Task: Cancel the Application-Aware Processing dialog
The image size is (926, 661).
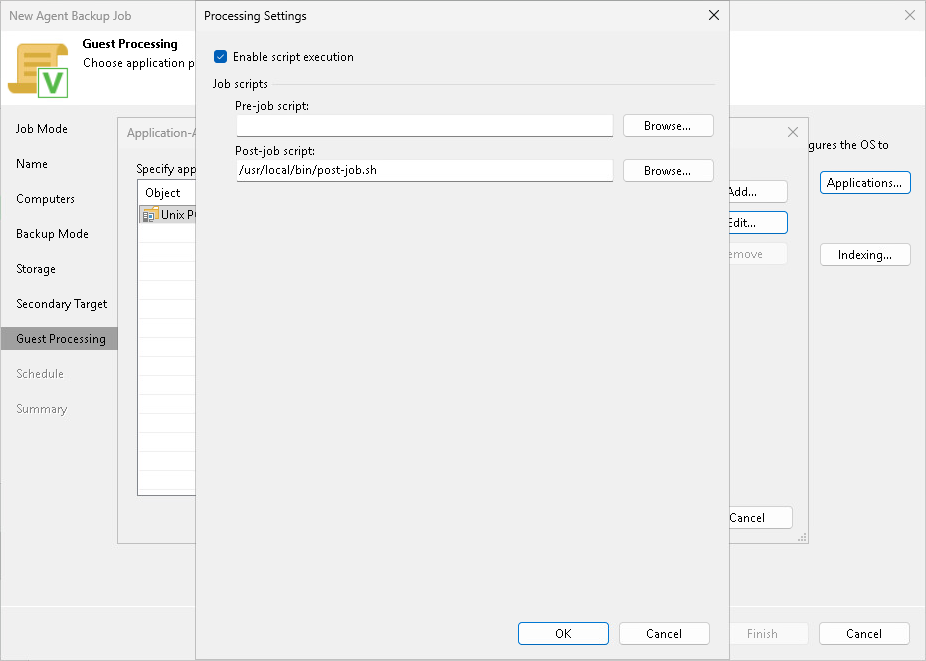Action: click(761, 517)
